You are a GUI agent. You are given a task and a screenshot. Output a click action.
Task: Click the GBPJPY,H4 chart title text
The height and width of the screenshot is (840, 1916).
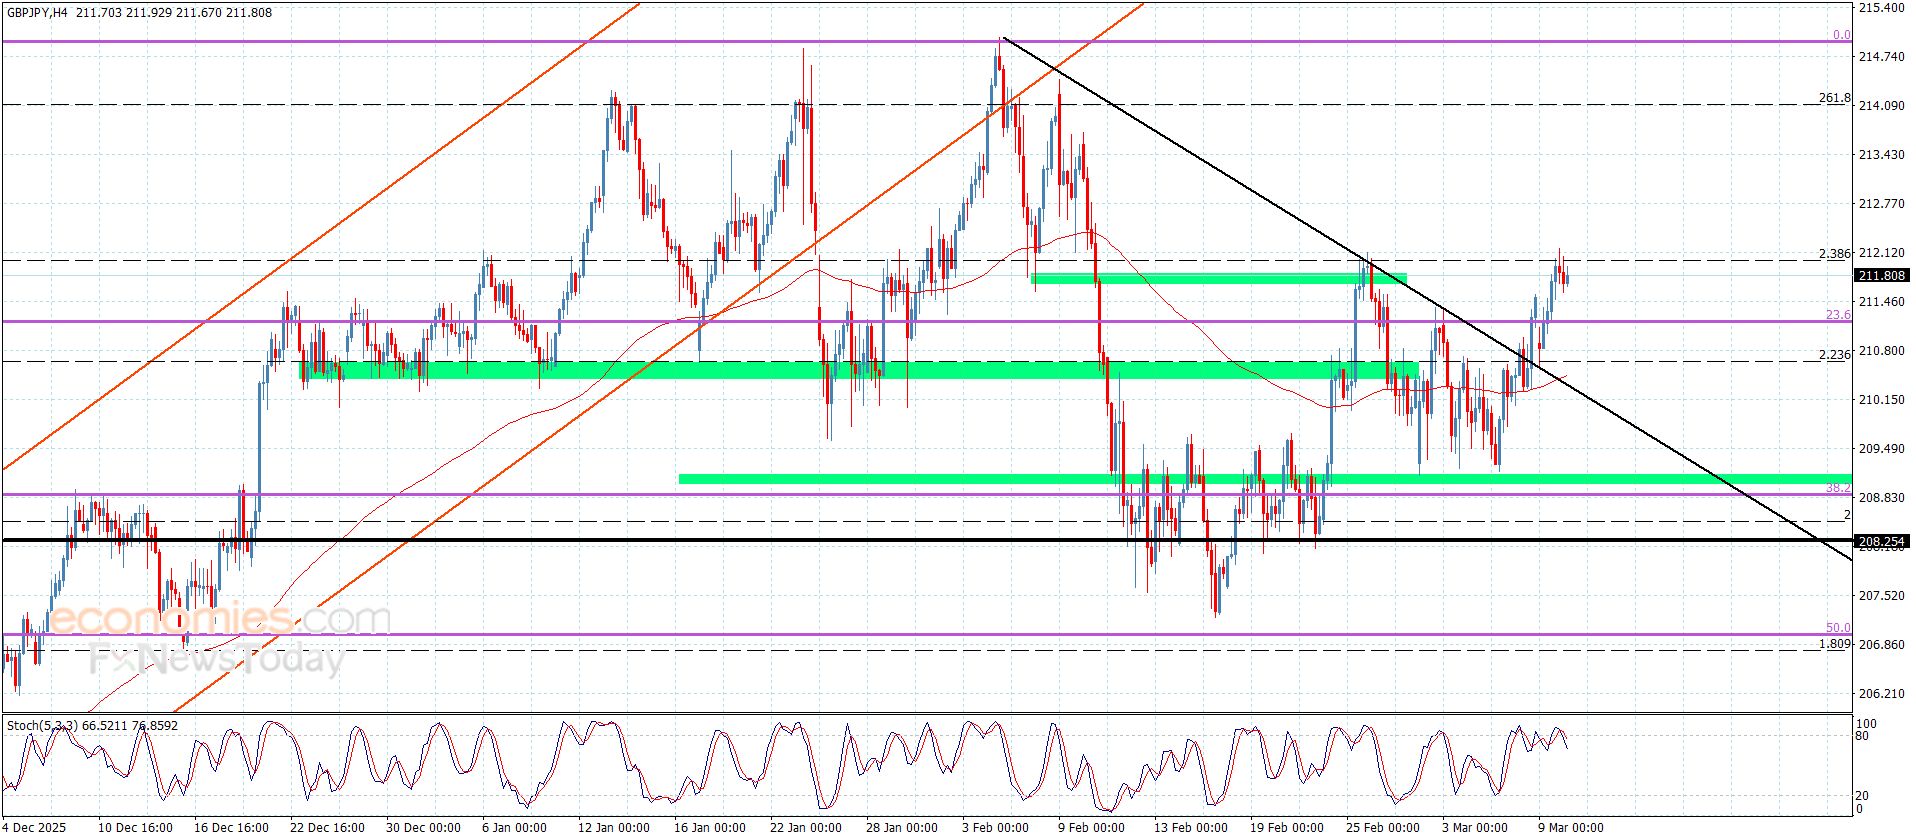click(x=38, y=13)
